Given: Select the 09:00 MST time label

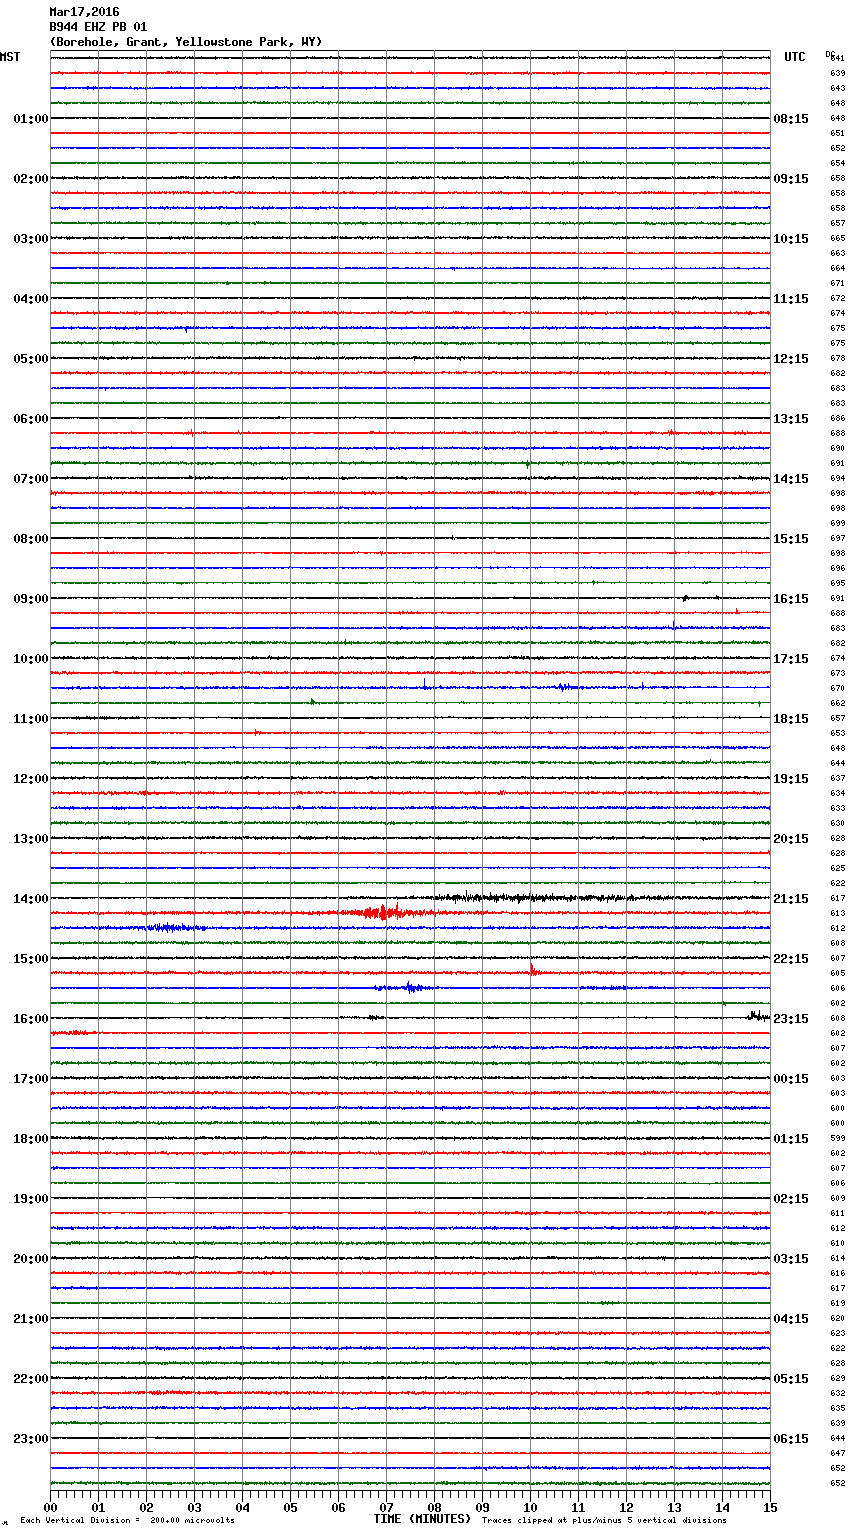Looking at the screenshot, I should tap(31, 599).
